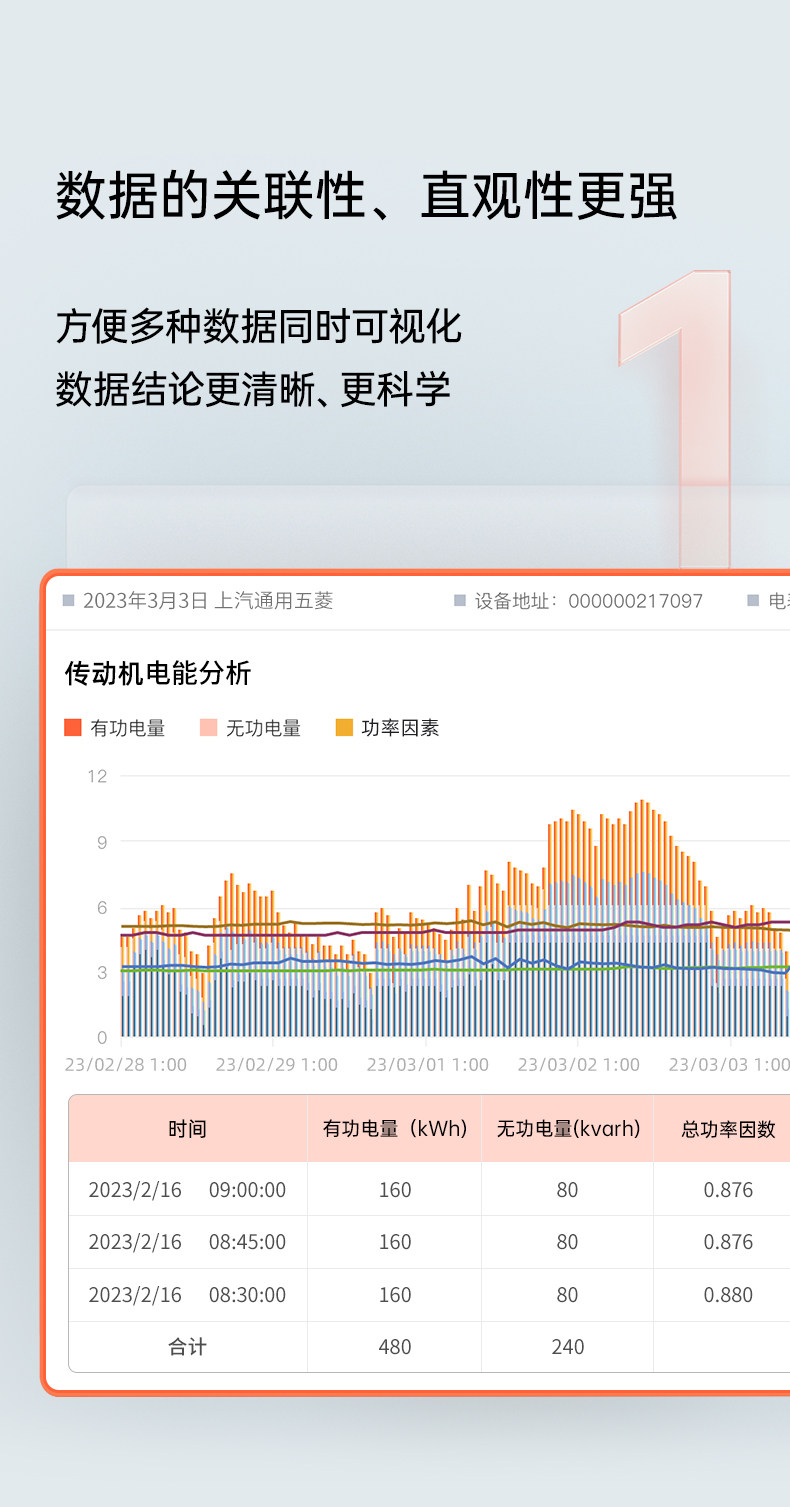Click the gray square before 2023年3月3日

point(69,601)
